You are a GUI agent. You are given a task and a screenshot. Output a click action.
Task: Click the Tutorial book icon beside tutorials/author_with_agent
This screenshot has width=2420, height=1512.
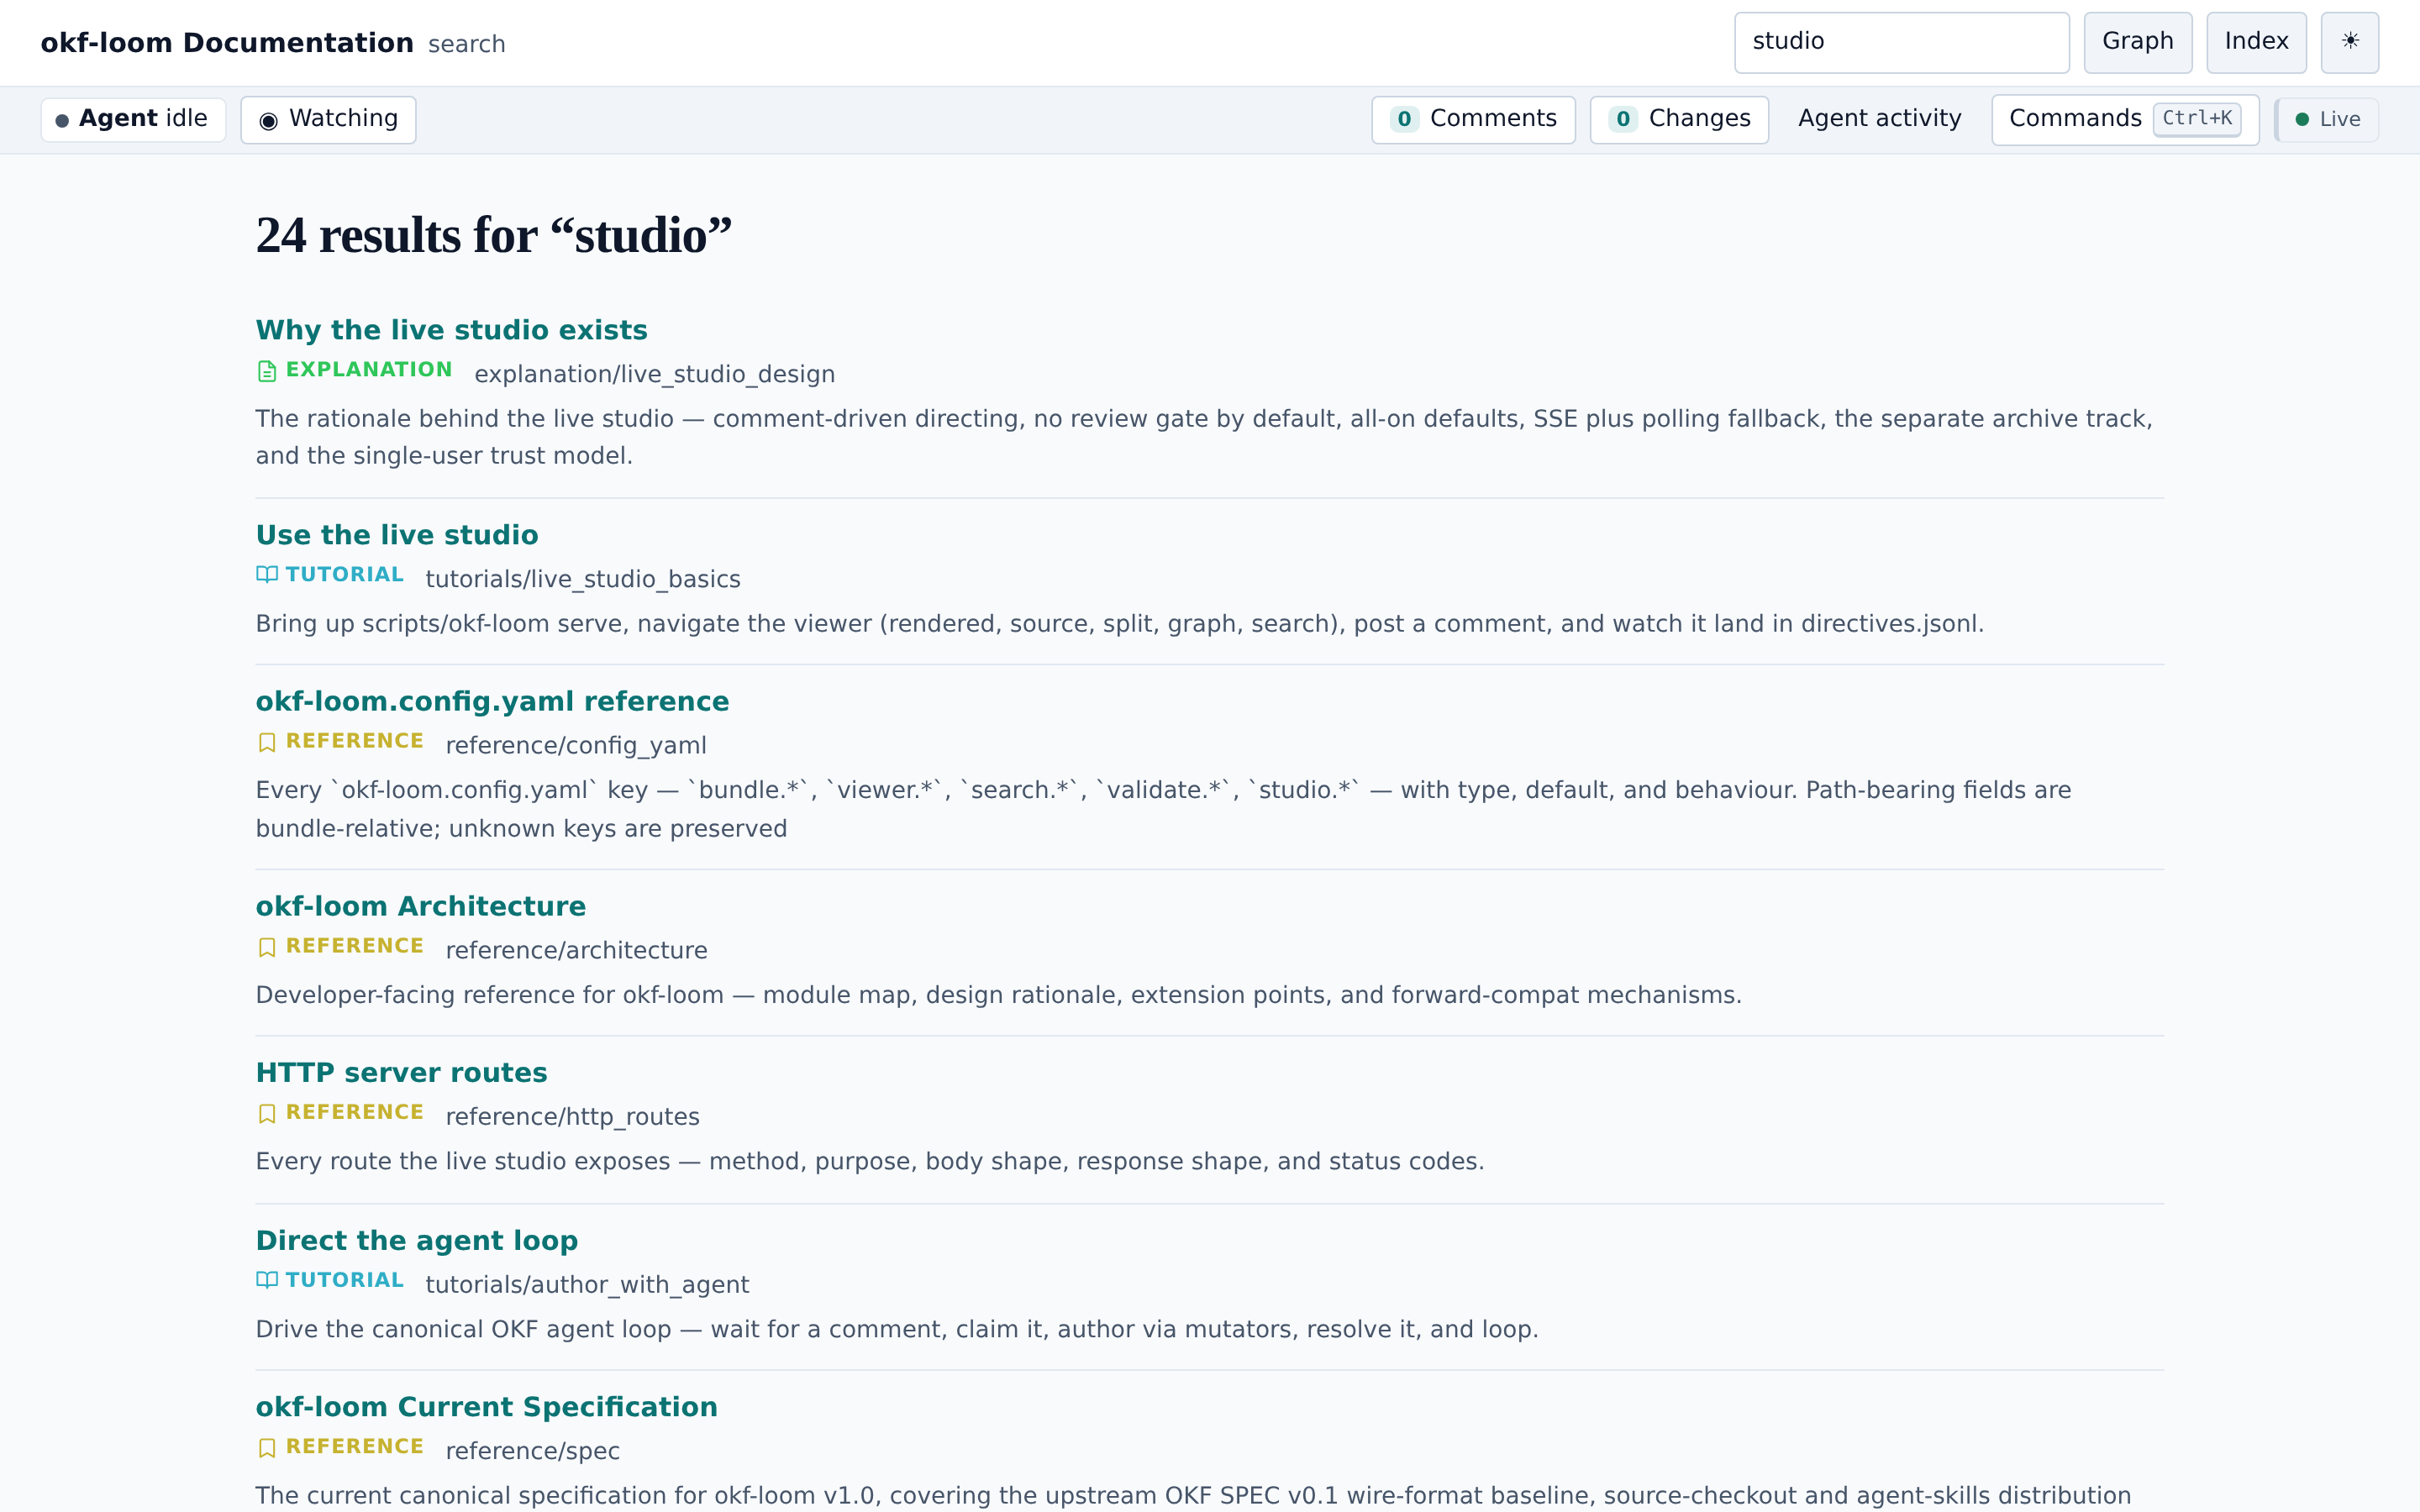pos(266,1280)
